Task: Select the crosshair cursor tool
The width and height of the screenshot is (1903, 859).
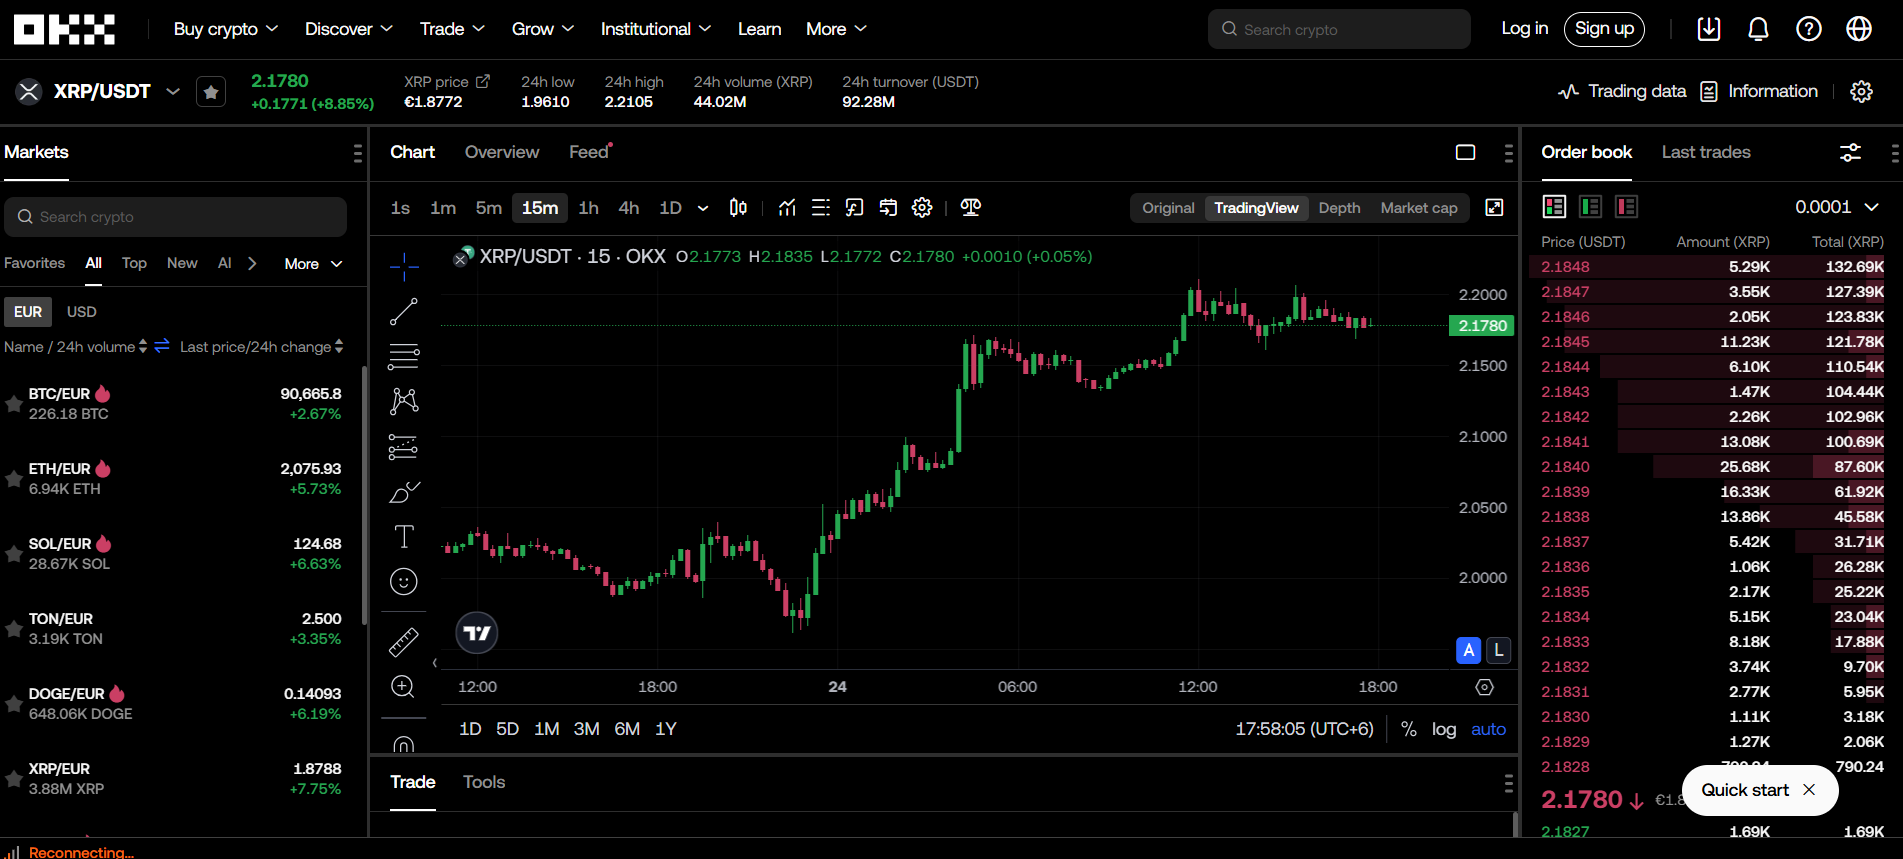Action: point(404,265)
